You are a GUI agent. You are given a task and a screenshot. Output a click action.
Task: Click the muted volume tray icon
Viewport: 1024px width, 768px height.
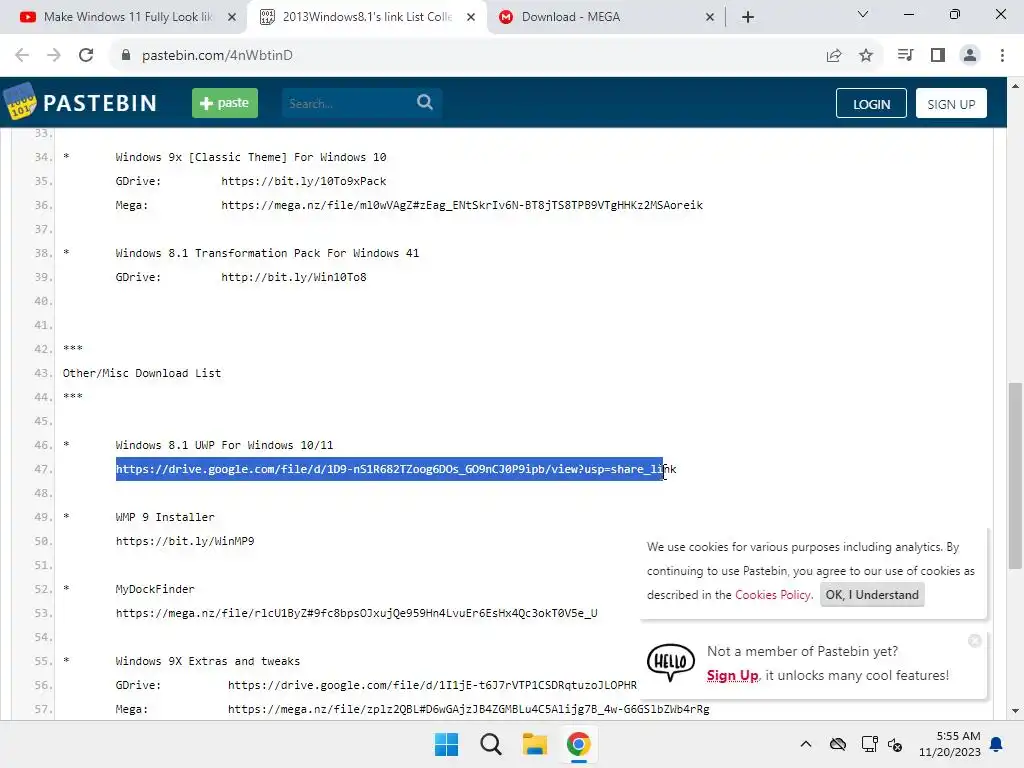click(895, 744)
